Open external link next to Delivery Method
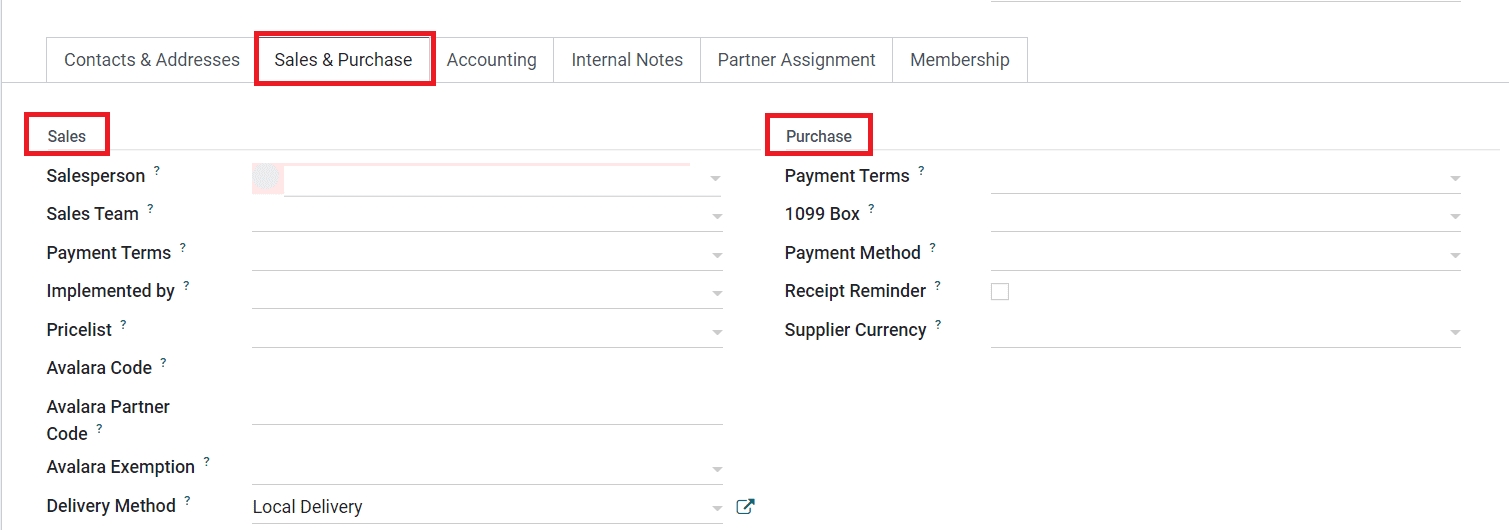Viewport: 1509px width, 530px height. 745,506
